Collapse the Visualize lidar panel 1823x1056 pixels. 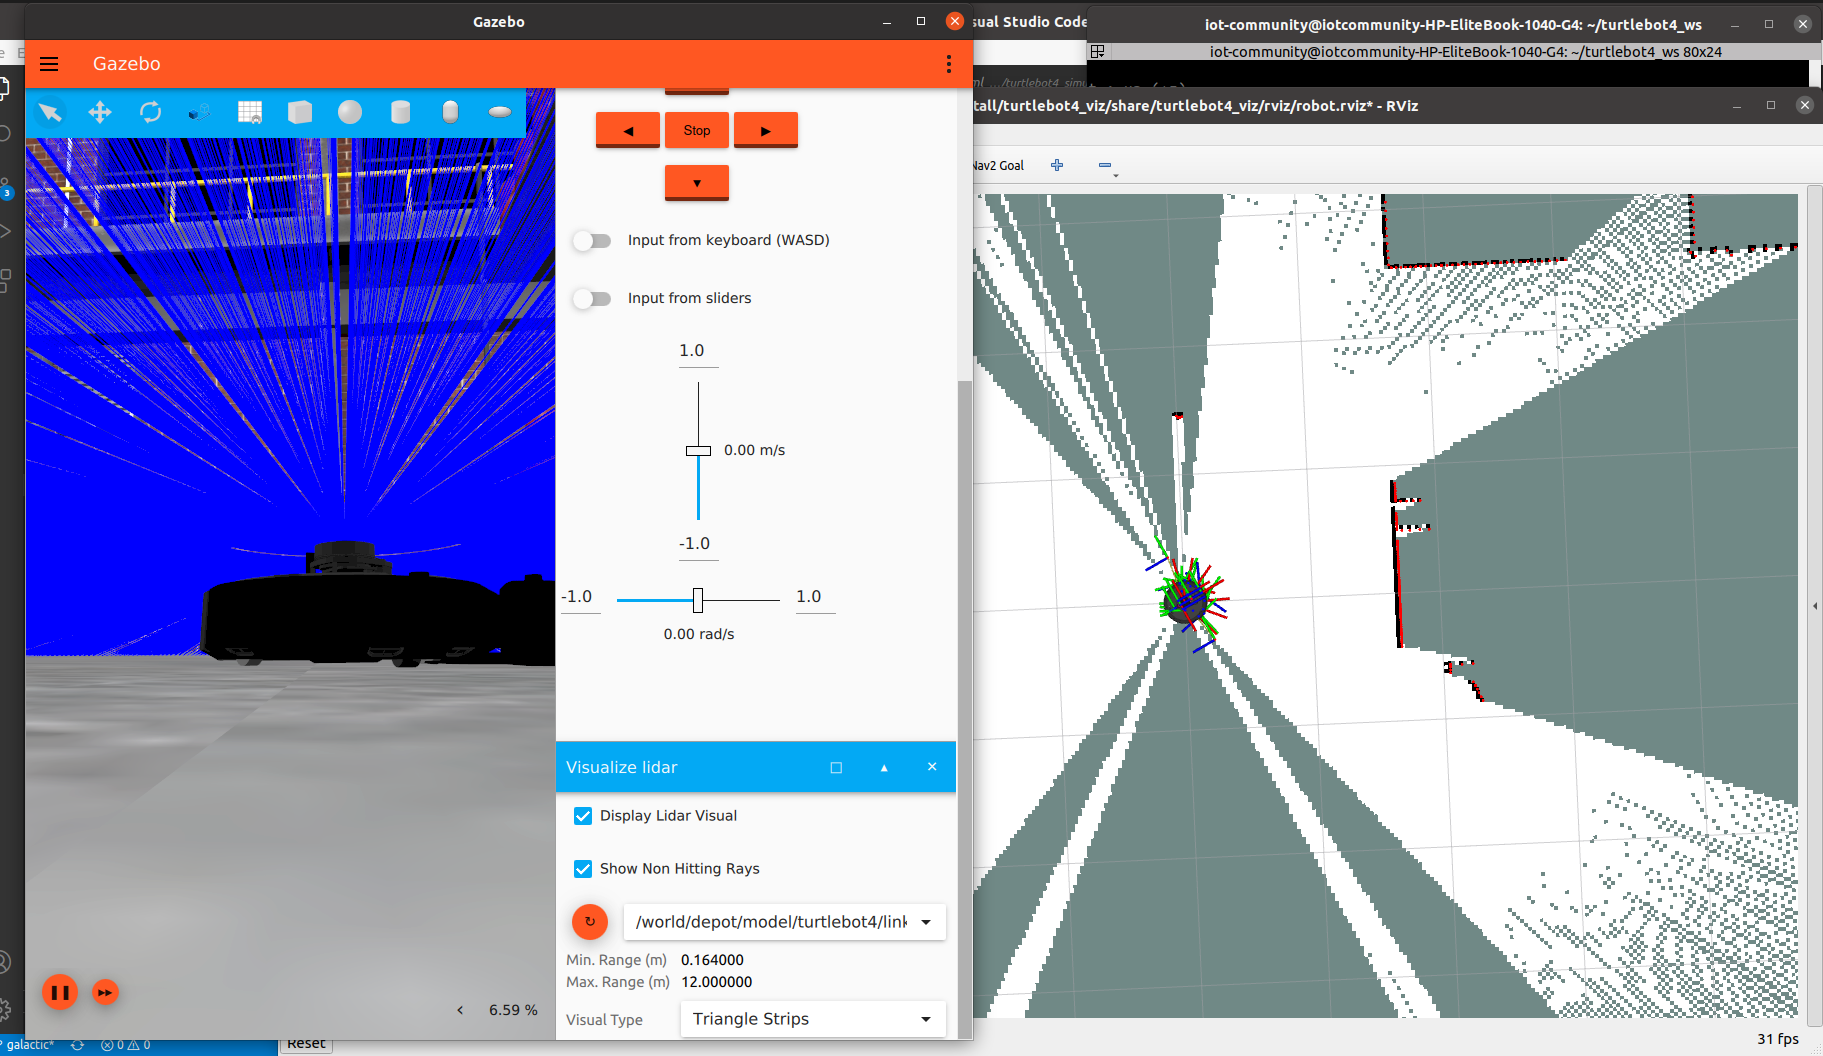click(884, 767)
